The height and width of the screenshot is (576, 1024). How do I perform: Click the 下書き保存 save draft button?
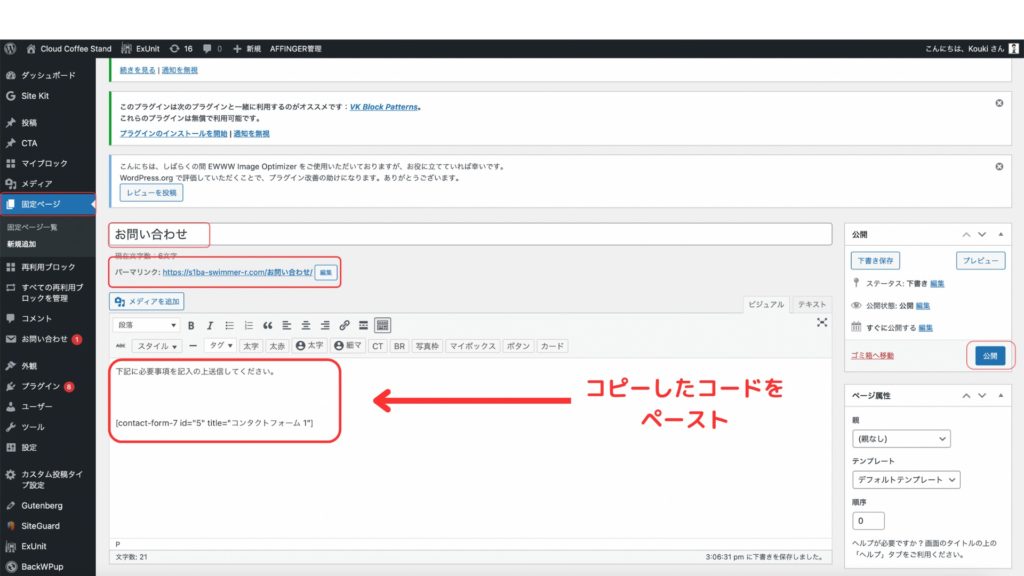click(x=875, y=261)
